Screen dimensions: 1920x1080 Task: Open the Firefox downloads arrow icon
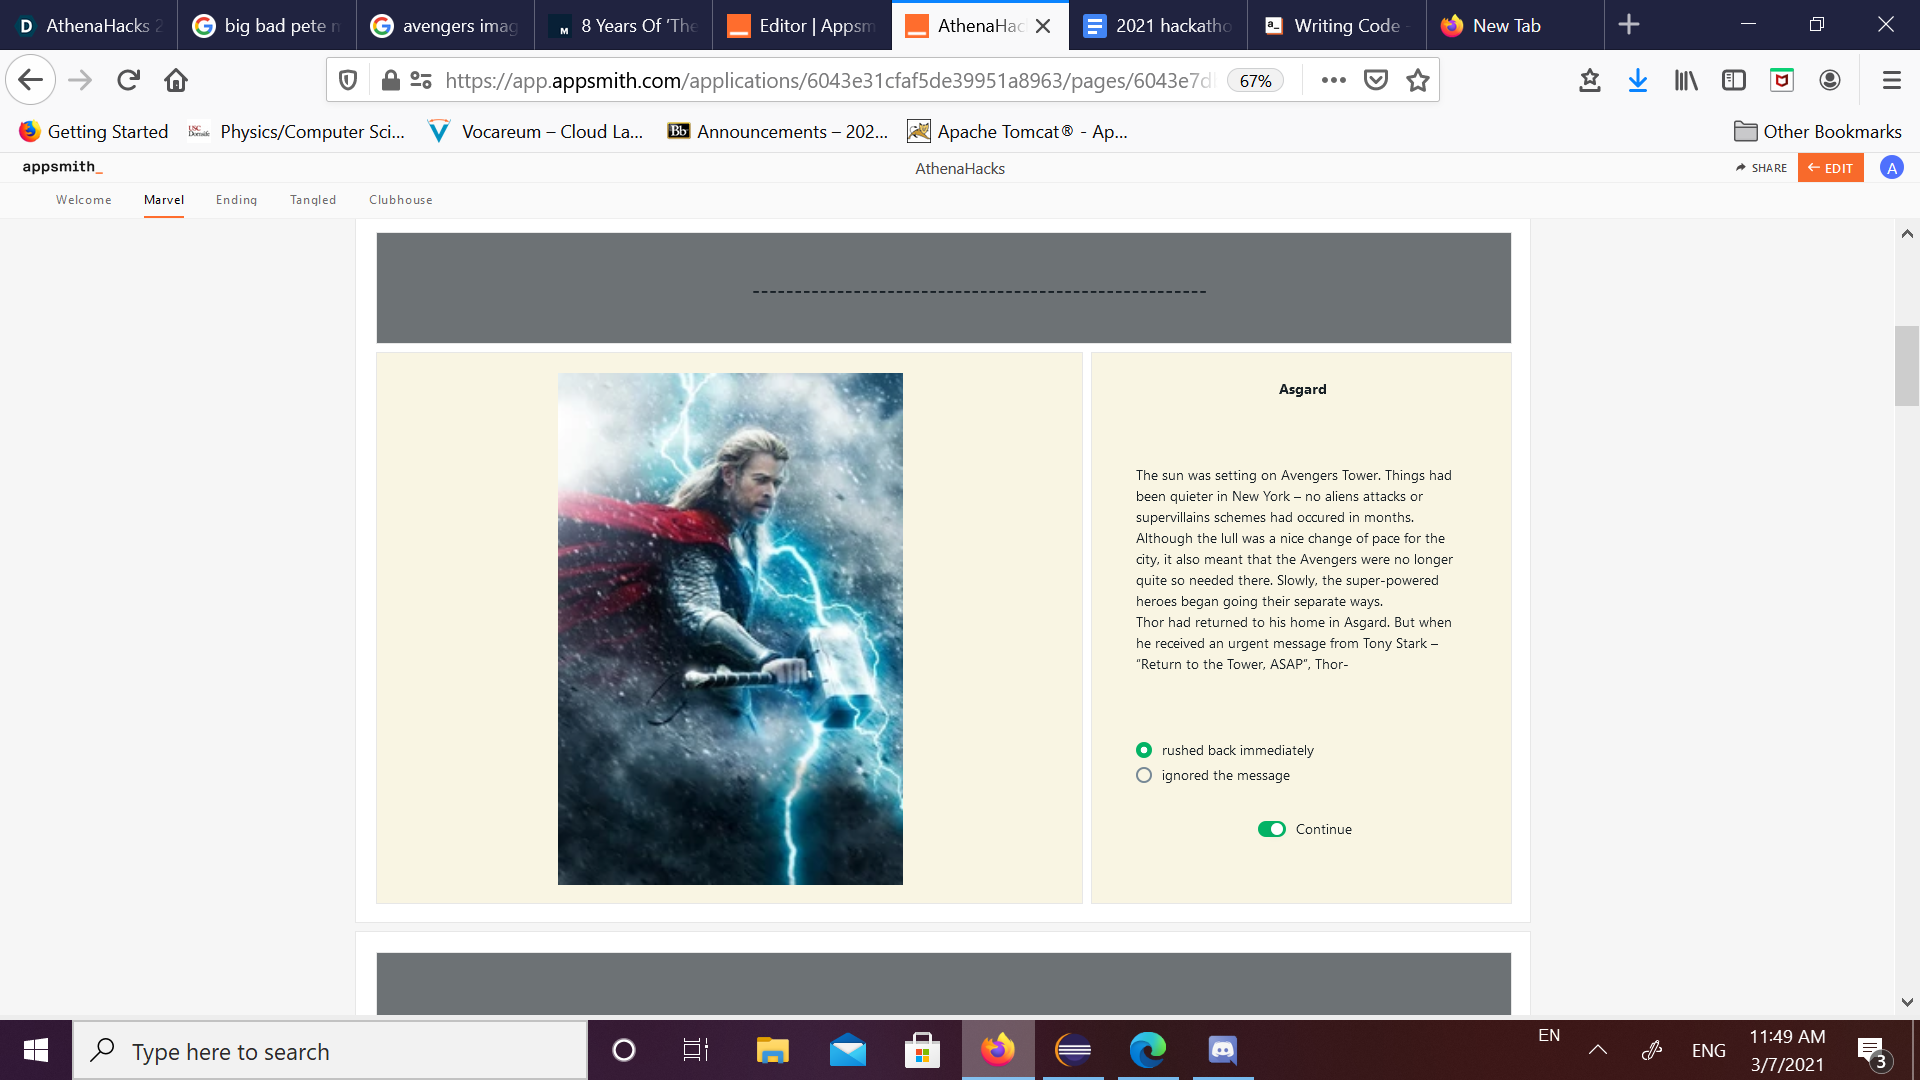1637,80
